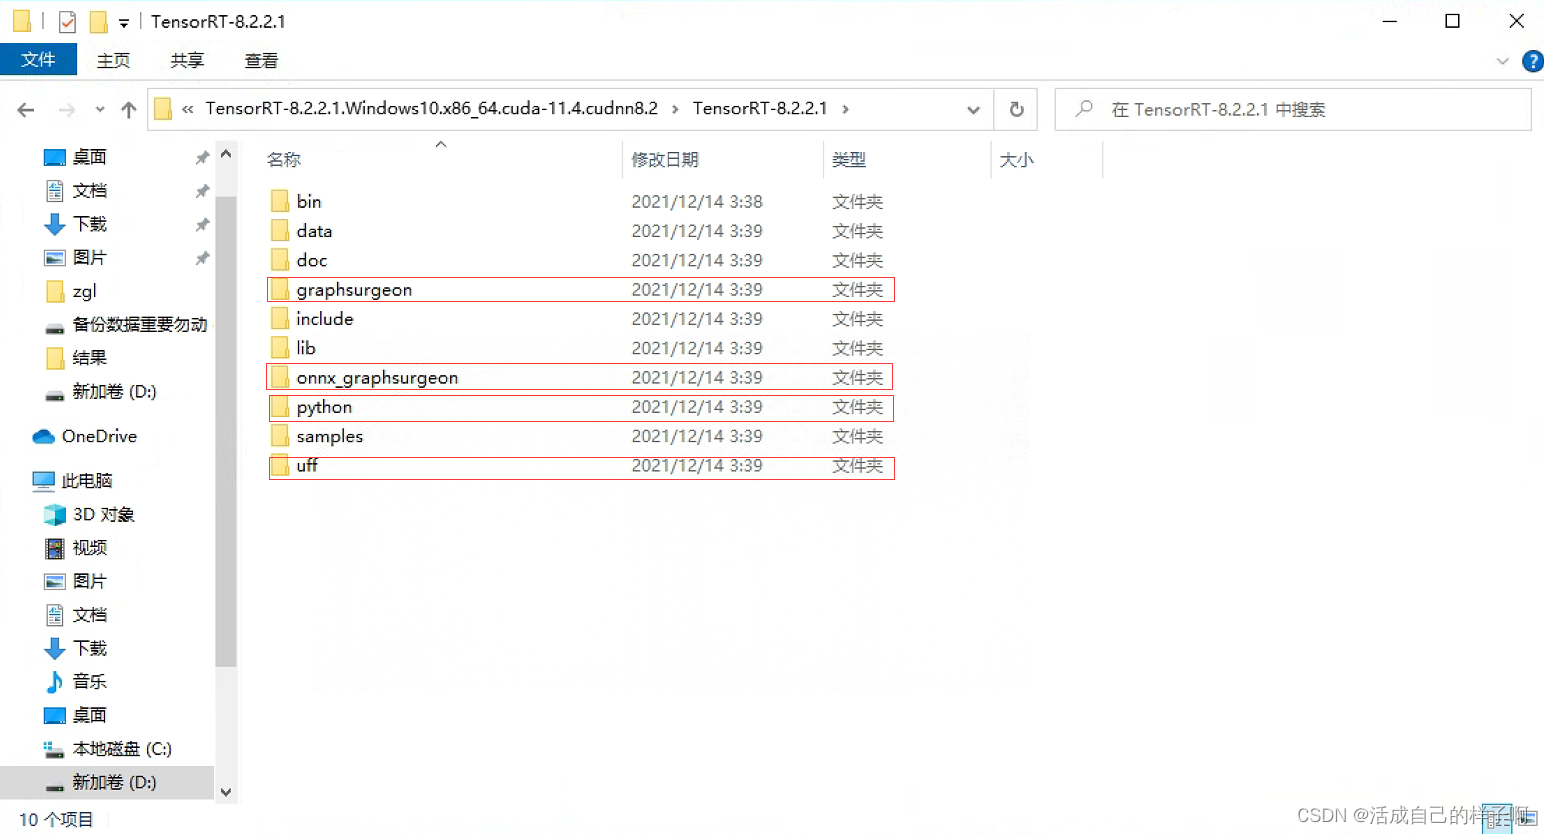Click the 音乐 item in the sidebar
Viewport: 1544px width, 834px height.
tap(88, 681)
